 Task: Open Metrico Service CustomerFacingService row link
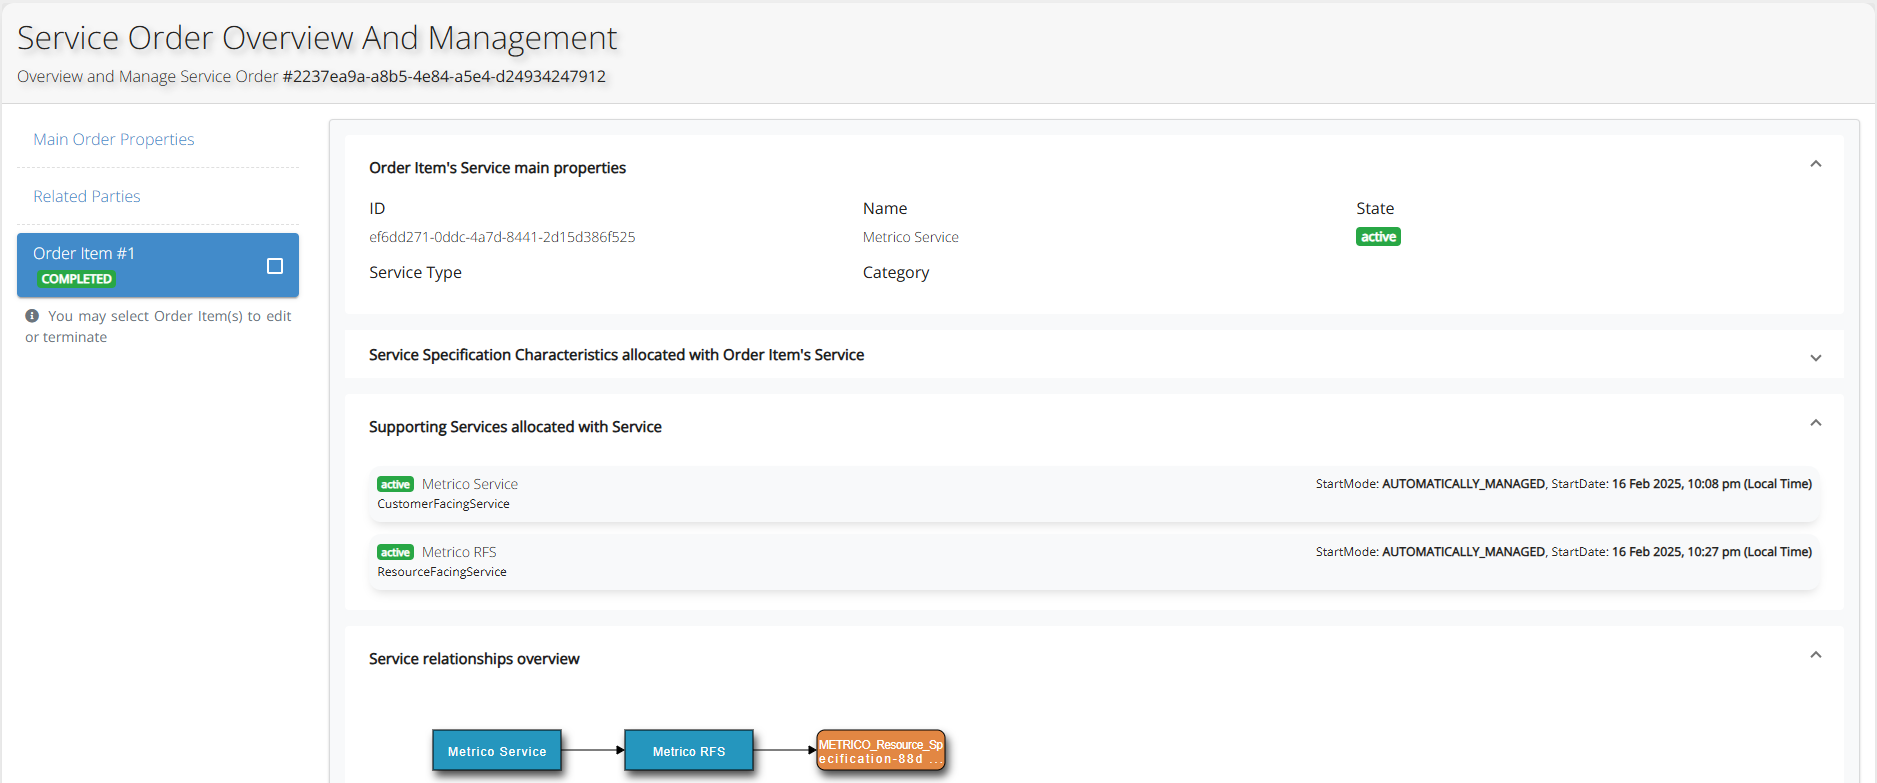pyautogui.click(x=469, y=484)
